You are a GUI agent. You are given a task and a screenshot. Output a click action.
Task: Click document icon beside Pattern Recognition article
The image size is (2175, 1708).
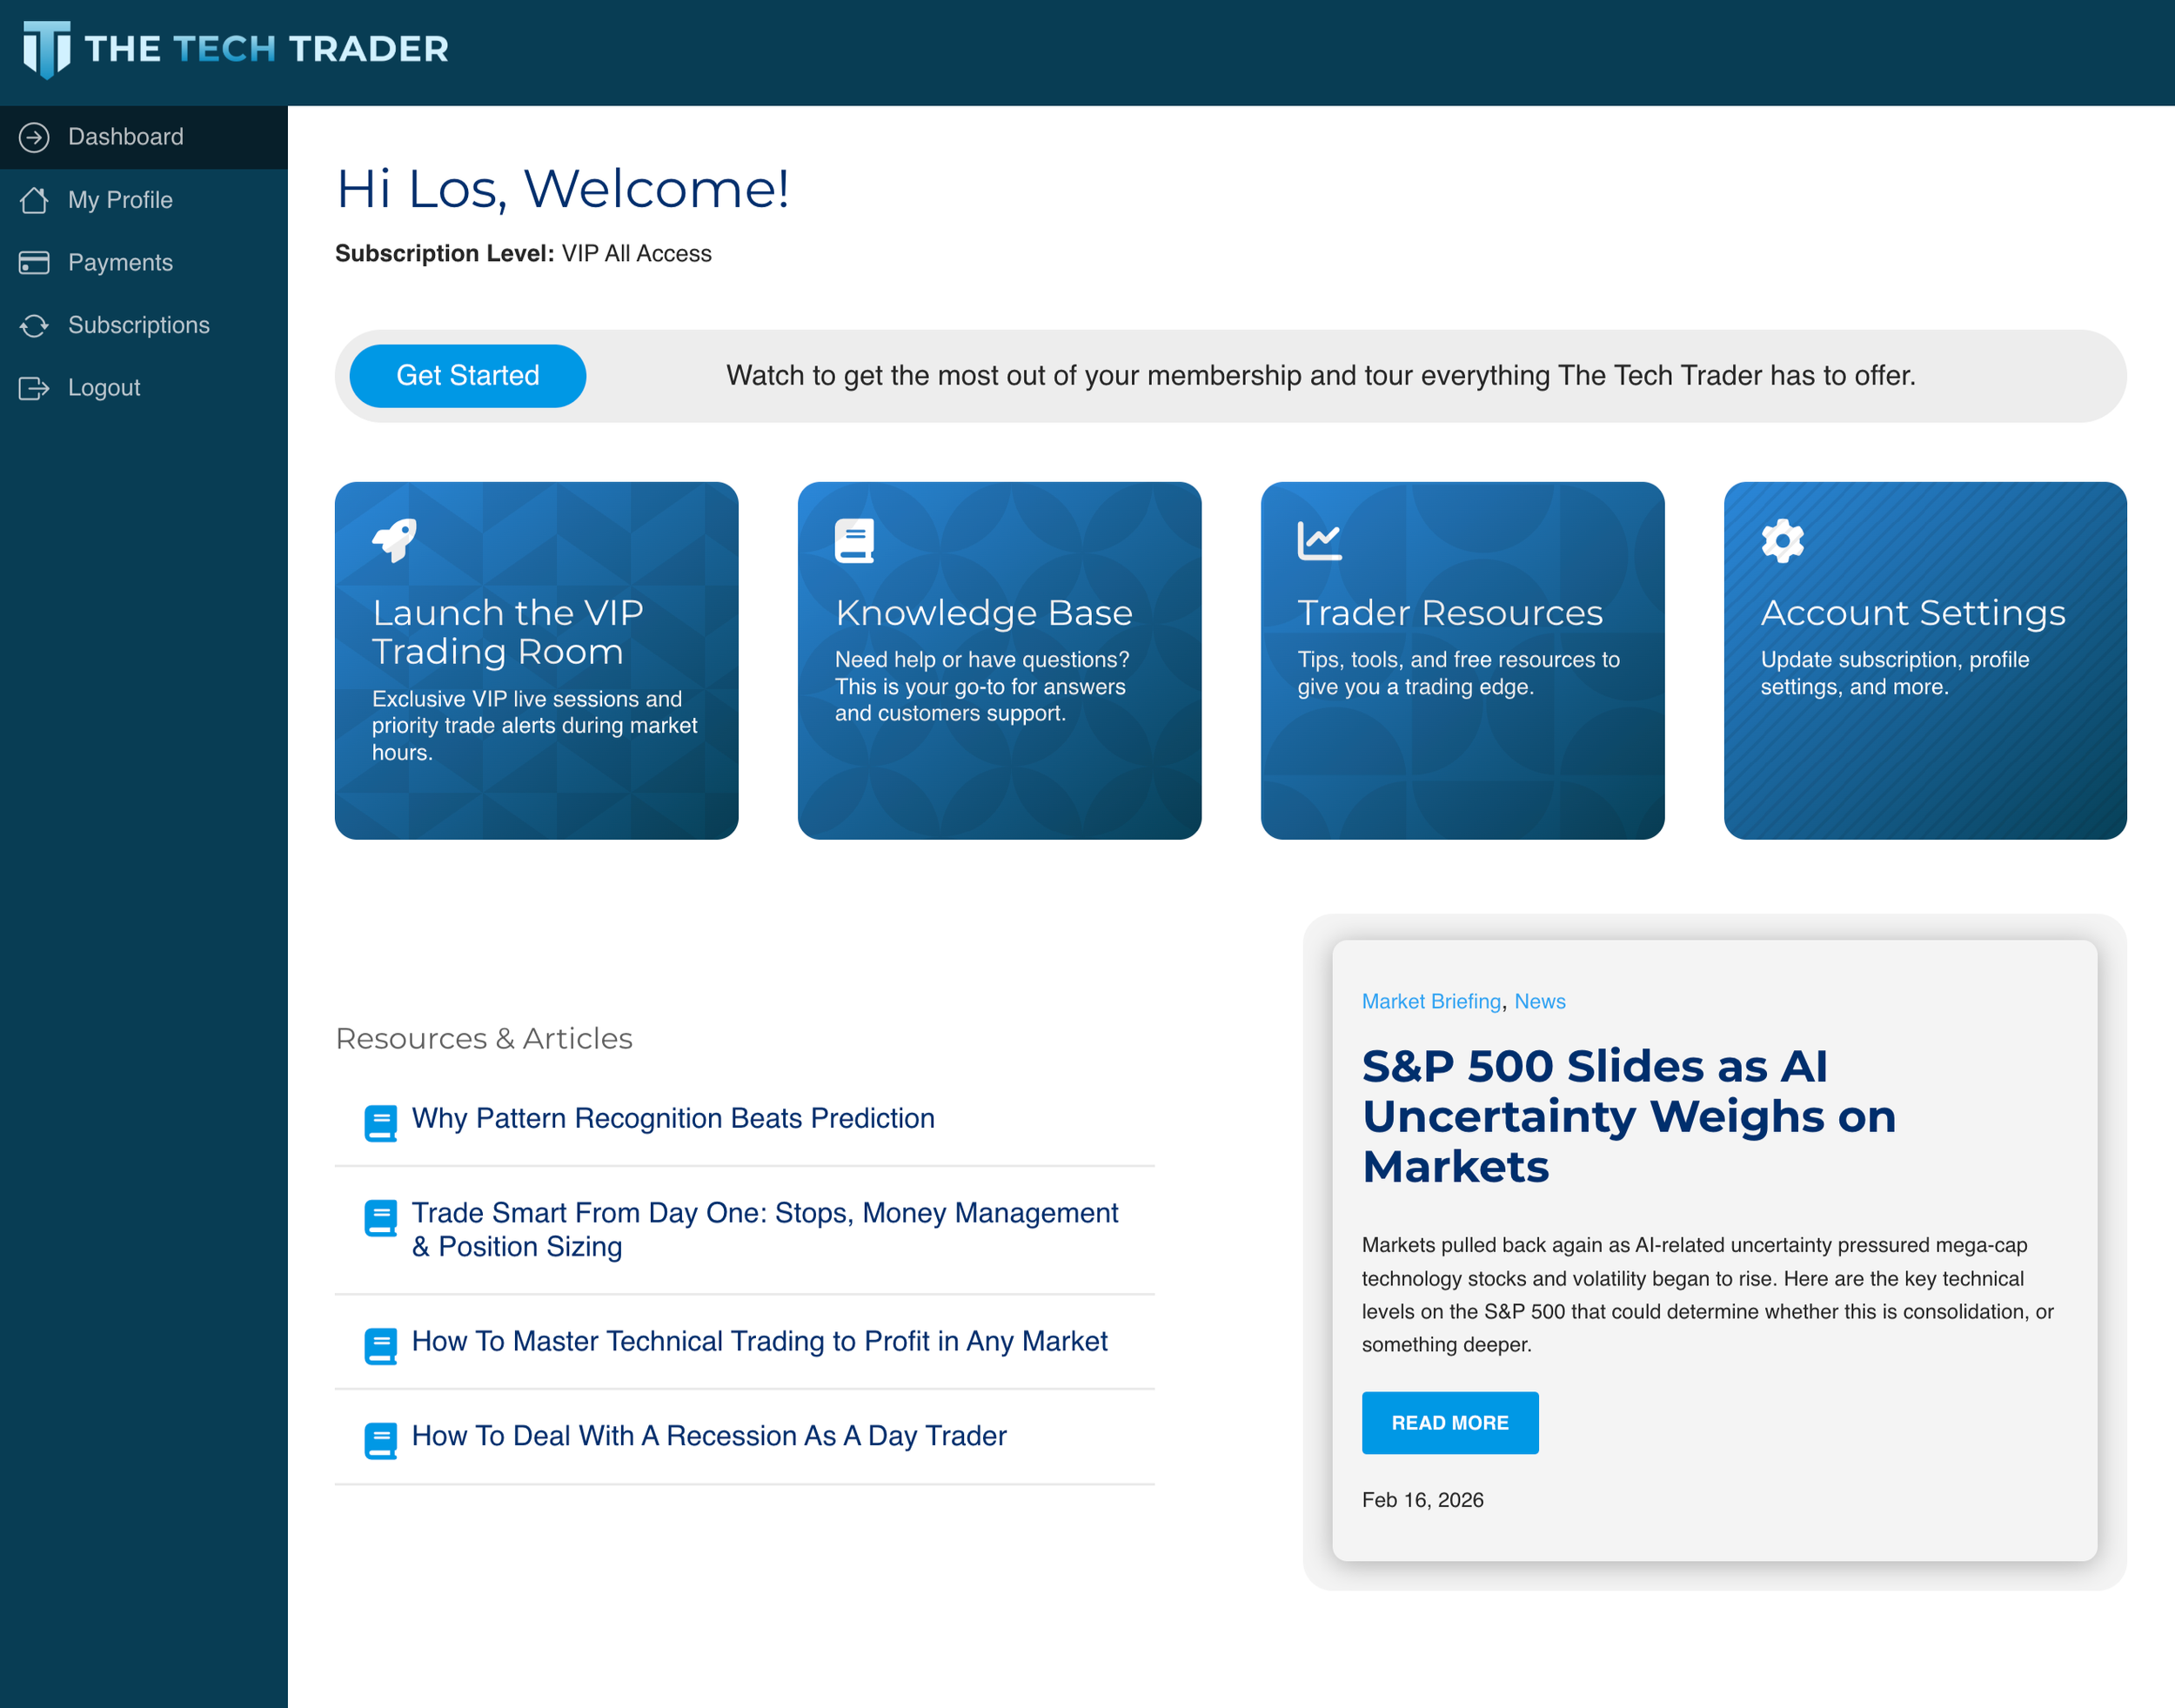(x=380, y=1122)
